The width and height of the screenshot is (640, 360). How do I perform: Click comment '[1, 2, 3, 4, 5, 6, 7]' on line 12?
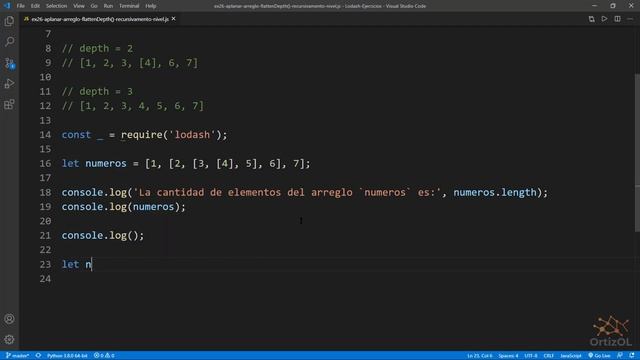coord(142,106)
